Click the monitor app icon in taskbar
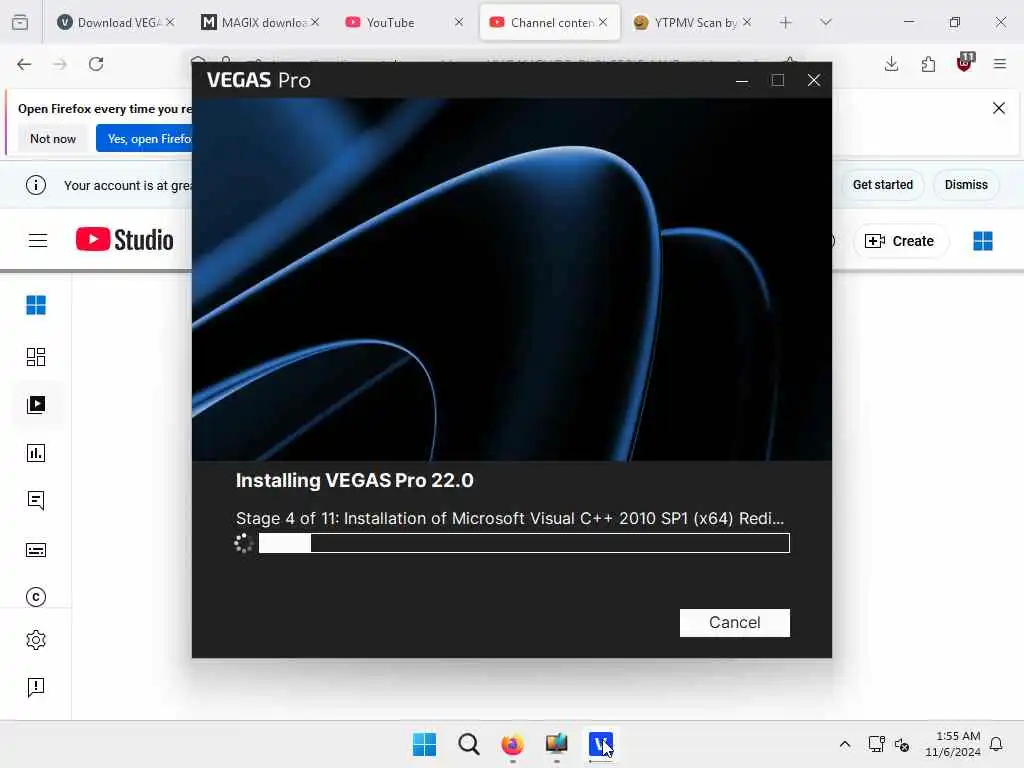The width and height of the screenshot is (1024, 768). [x=556, y=744]
